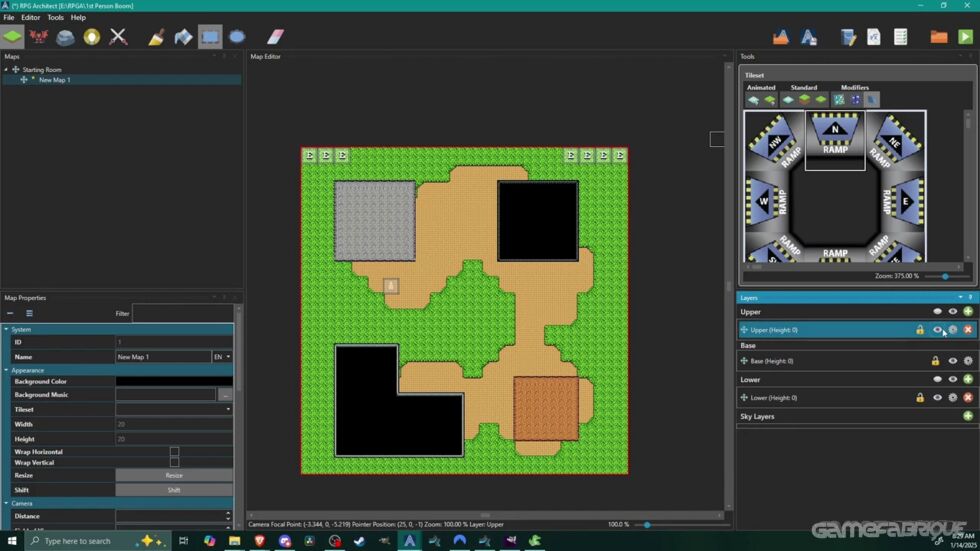
Task: Enable the Wrap Horizontal checkbox
Action: tap(174, 452)
